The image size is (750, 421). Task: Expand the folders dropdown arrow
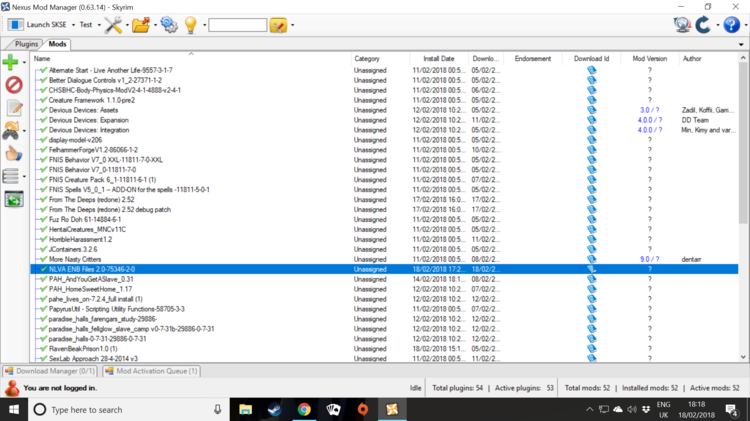[155, 25]
